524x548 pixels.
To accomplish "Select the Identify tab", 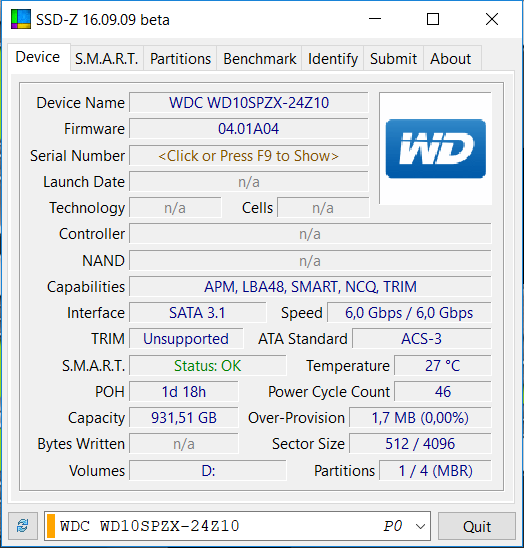I will tap(333, 59).
